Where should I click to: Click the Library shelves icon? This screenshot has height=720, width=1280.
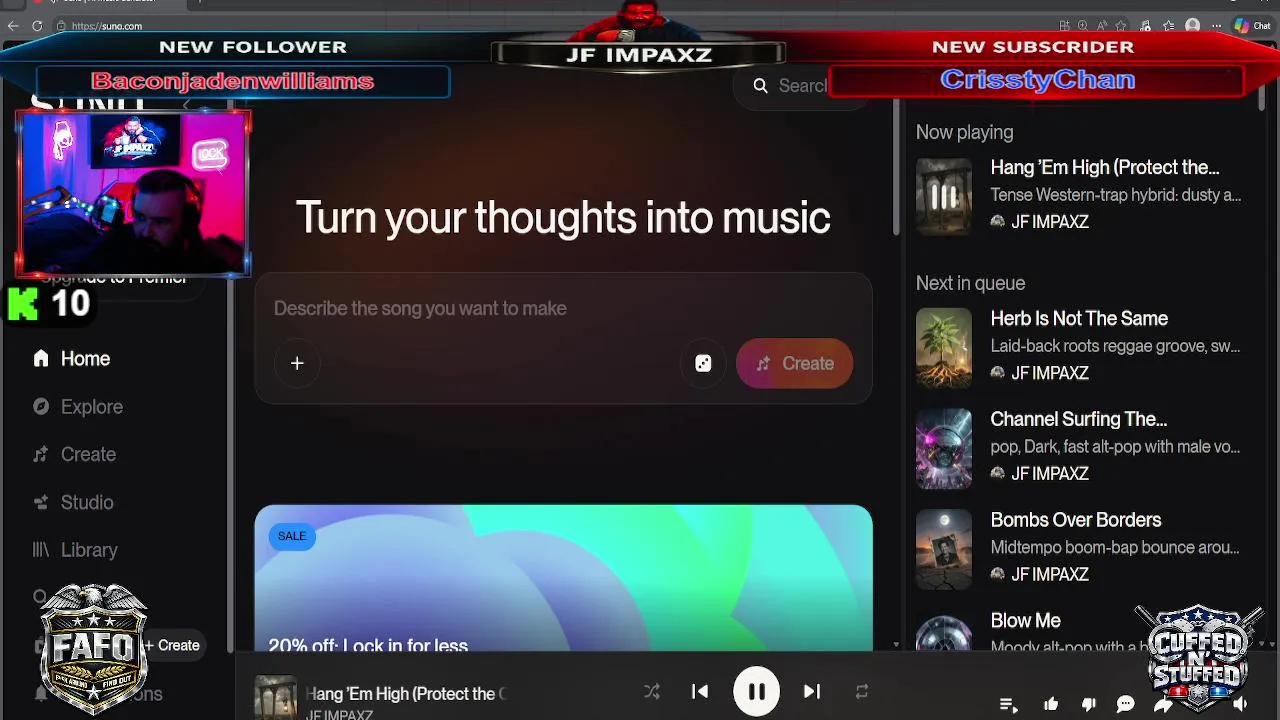[x=41, y=550]
